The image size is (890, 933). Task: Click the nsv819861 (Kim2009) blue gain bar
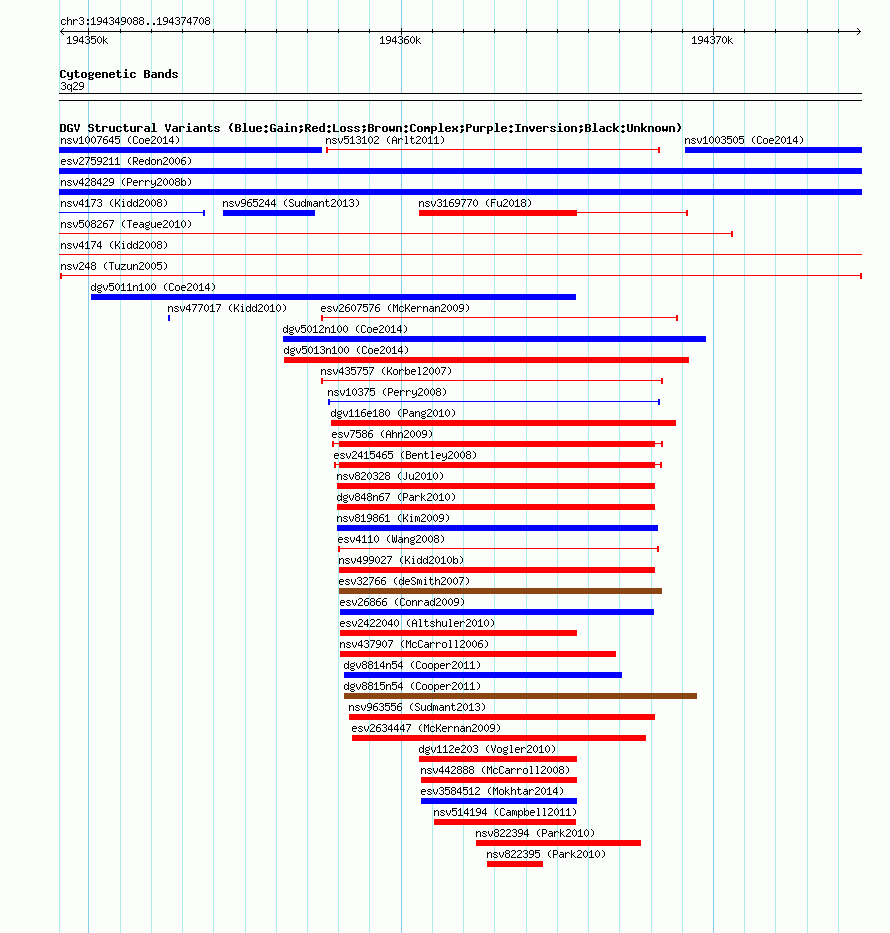pyautogui.click(x=497, y=528)
